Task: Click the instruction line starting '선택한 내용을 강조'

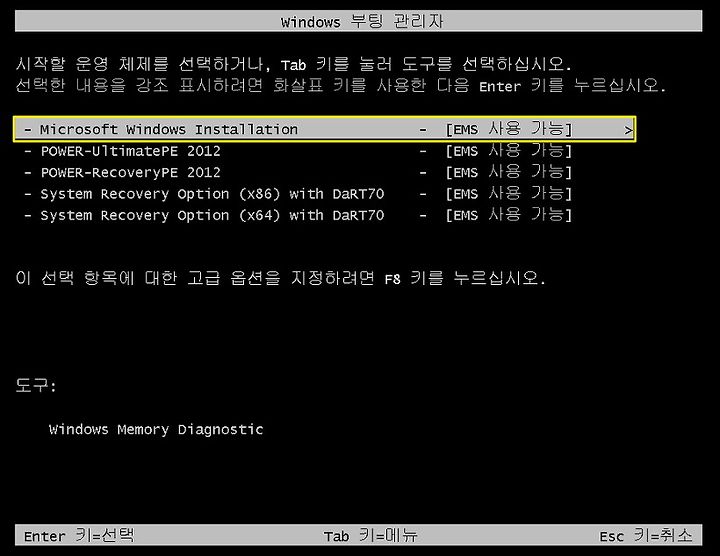Action: pos(341,86)
